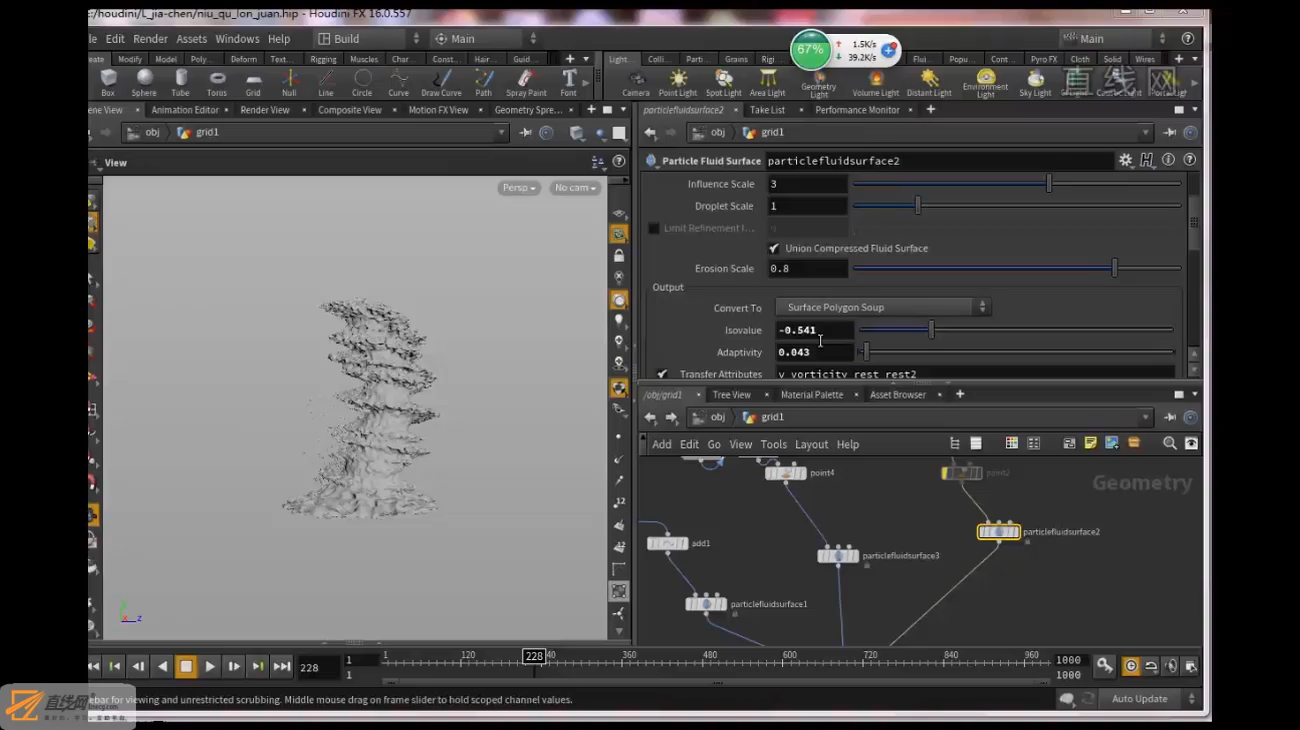Toggle audio playback speaker button
The height and width of the screenshot is (730, 1300).
pyautogui.click(x=1171, y=666)
